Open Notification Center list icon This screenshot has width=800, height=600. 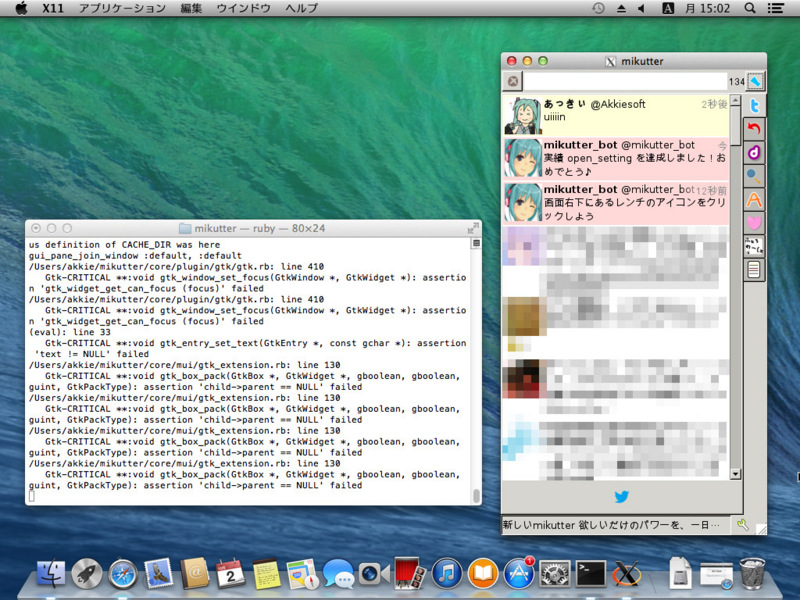click(776, 8)
